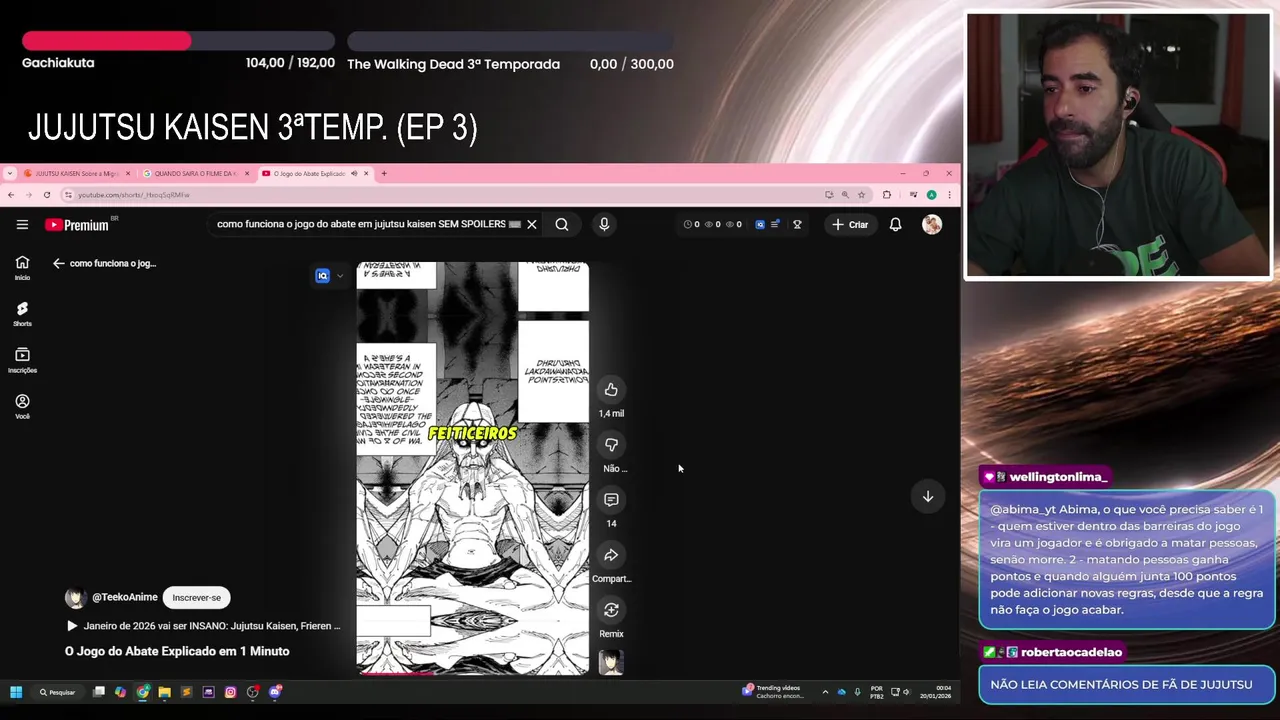Open YouTube notifications bell
Screen dimensions: 1280x720
[896, 225]
